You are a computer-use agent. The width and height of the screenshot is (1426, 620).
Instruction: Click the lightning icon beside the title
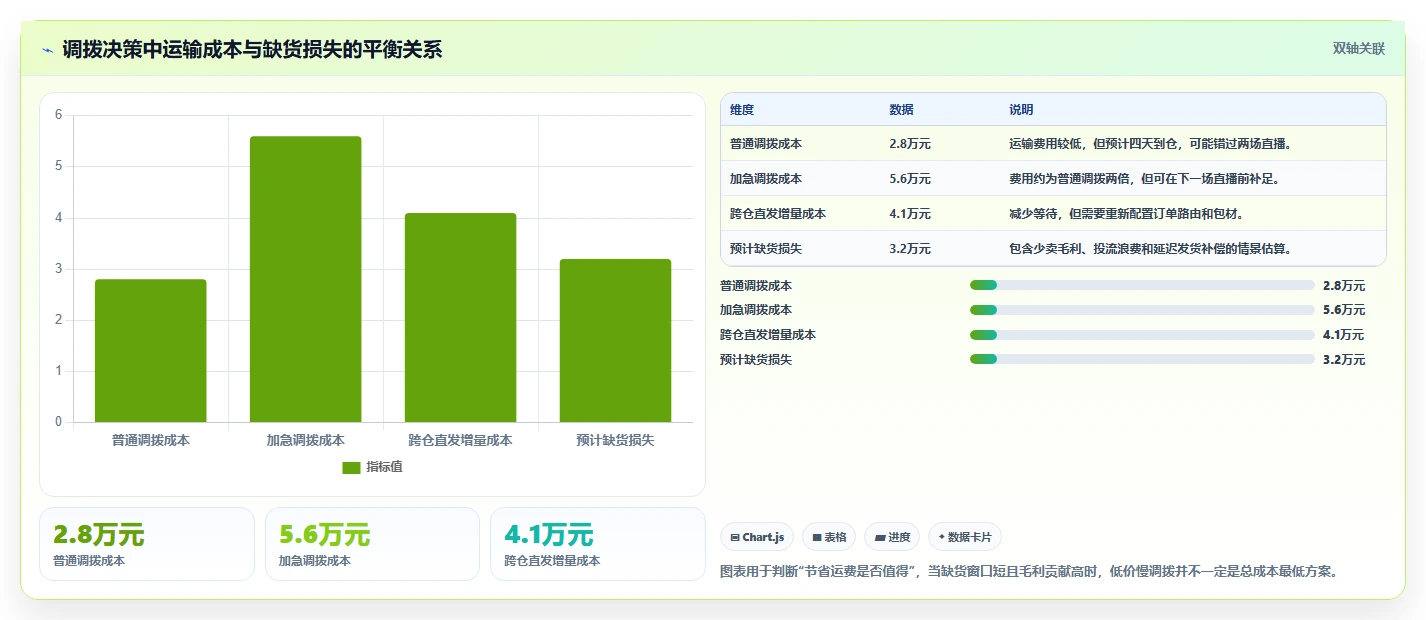click(x=48, y=50)
